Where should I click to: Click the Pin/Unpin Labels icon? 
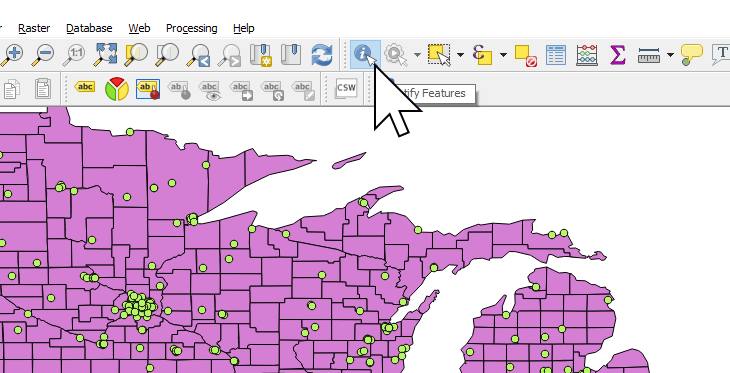[179, 89]
